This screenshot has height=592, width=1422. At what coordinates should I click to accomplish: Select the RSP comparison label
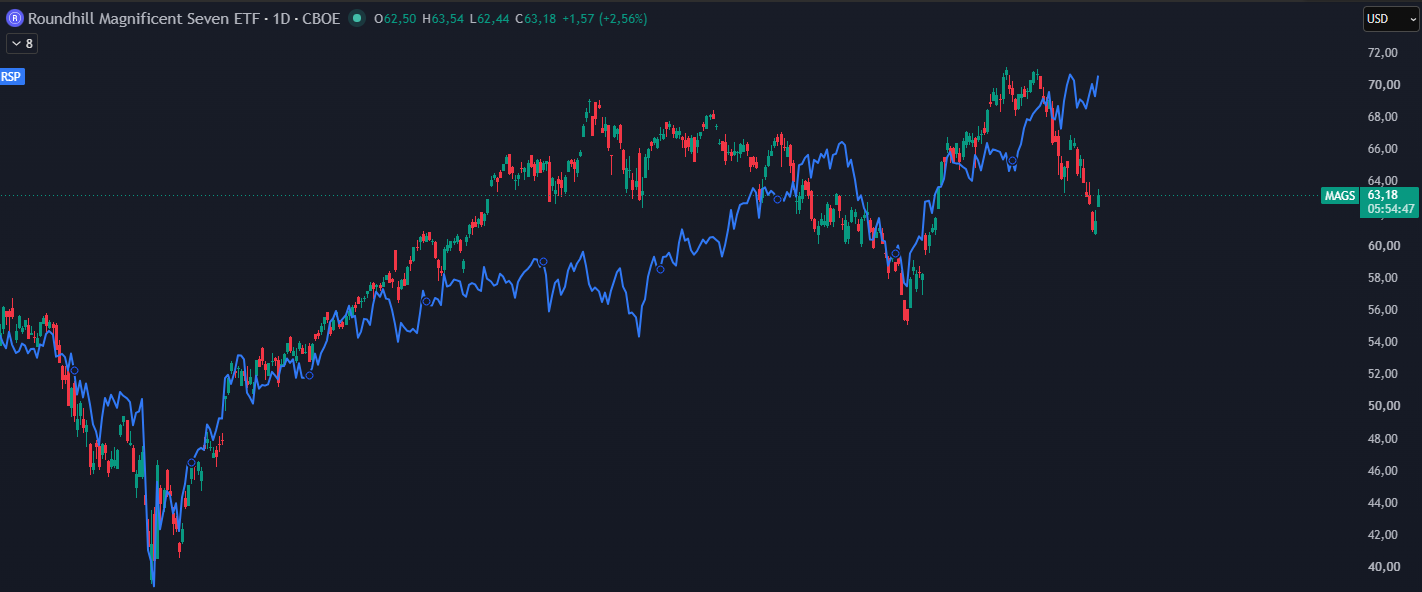point(11,76)
